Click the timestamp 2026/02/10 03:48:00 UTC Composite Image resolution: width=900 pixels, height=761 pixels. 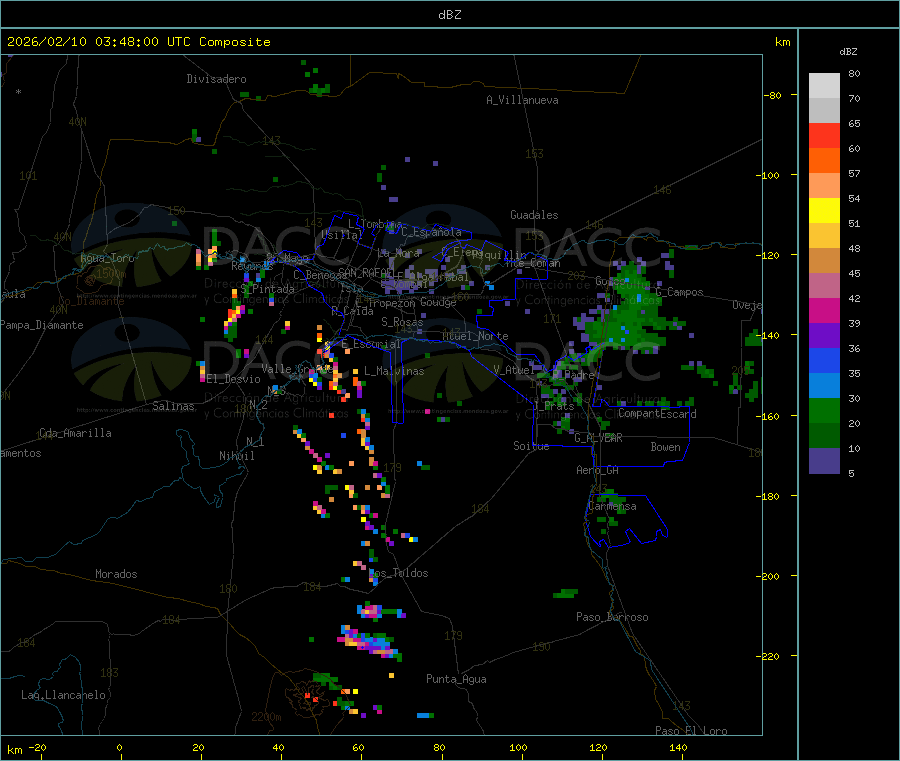click(138, 42)
